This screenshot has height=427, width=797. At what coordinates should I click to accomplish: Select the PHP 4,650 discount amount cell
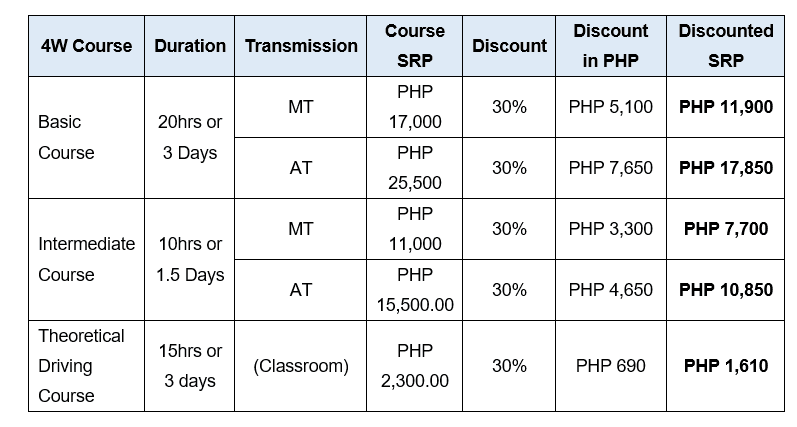coord(610,290)
